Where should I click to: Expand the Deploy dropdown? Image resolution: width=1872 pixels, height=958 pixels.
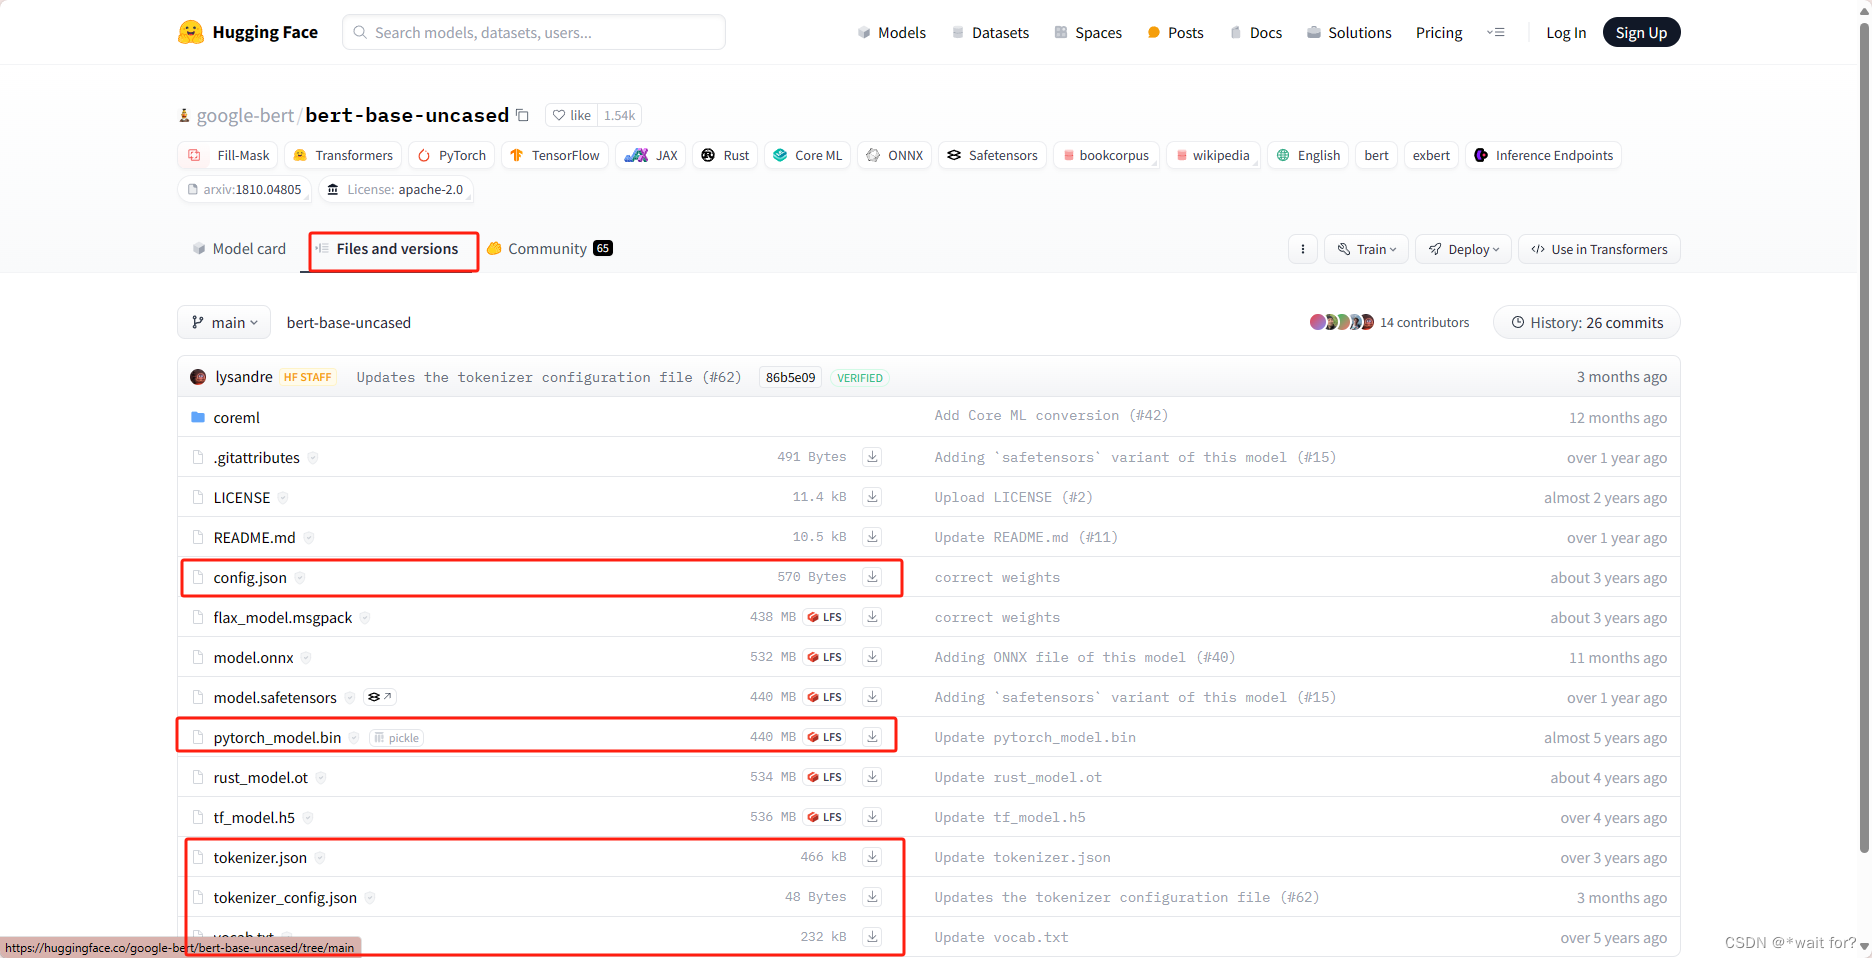[1463, 249]
